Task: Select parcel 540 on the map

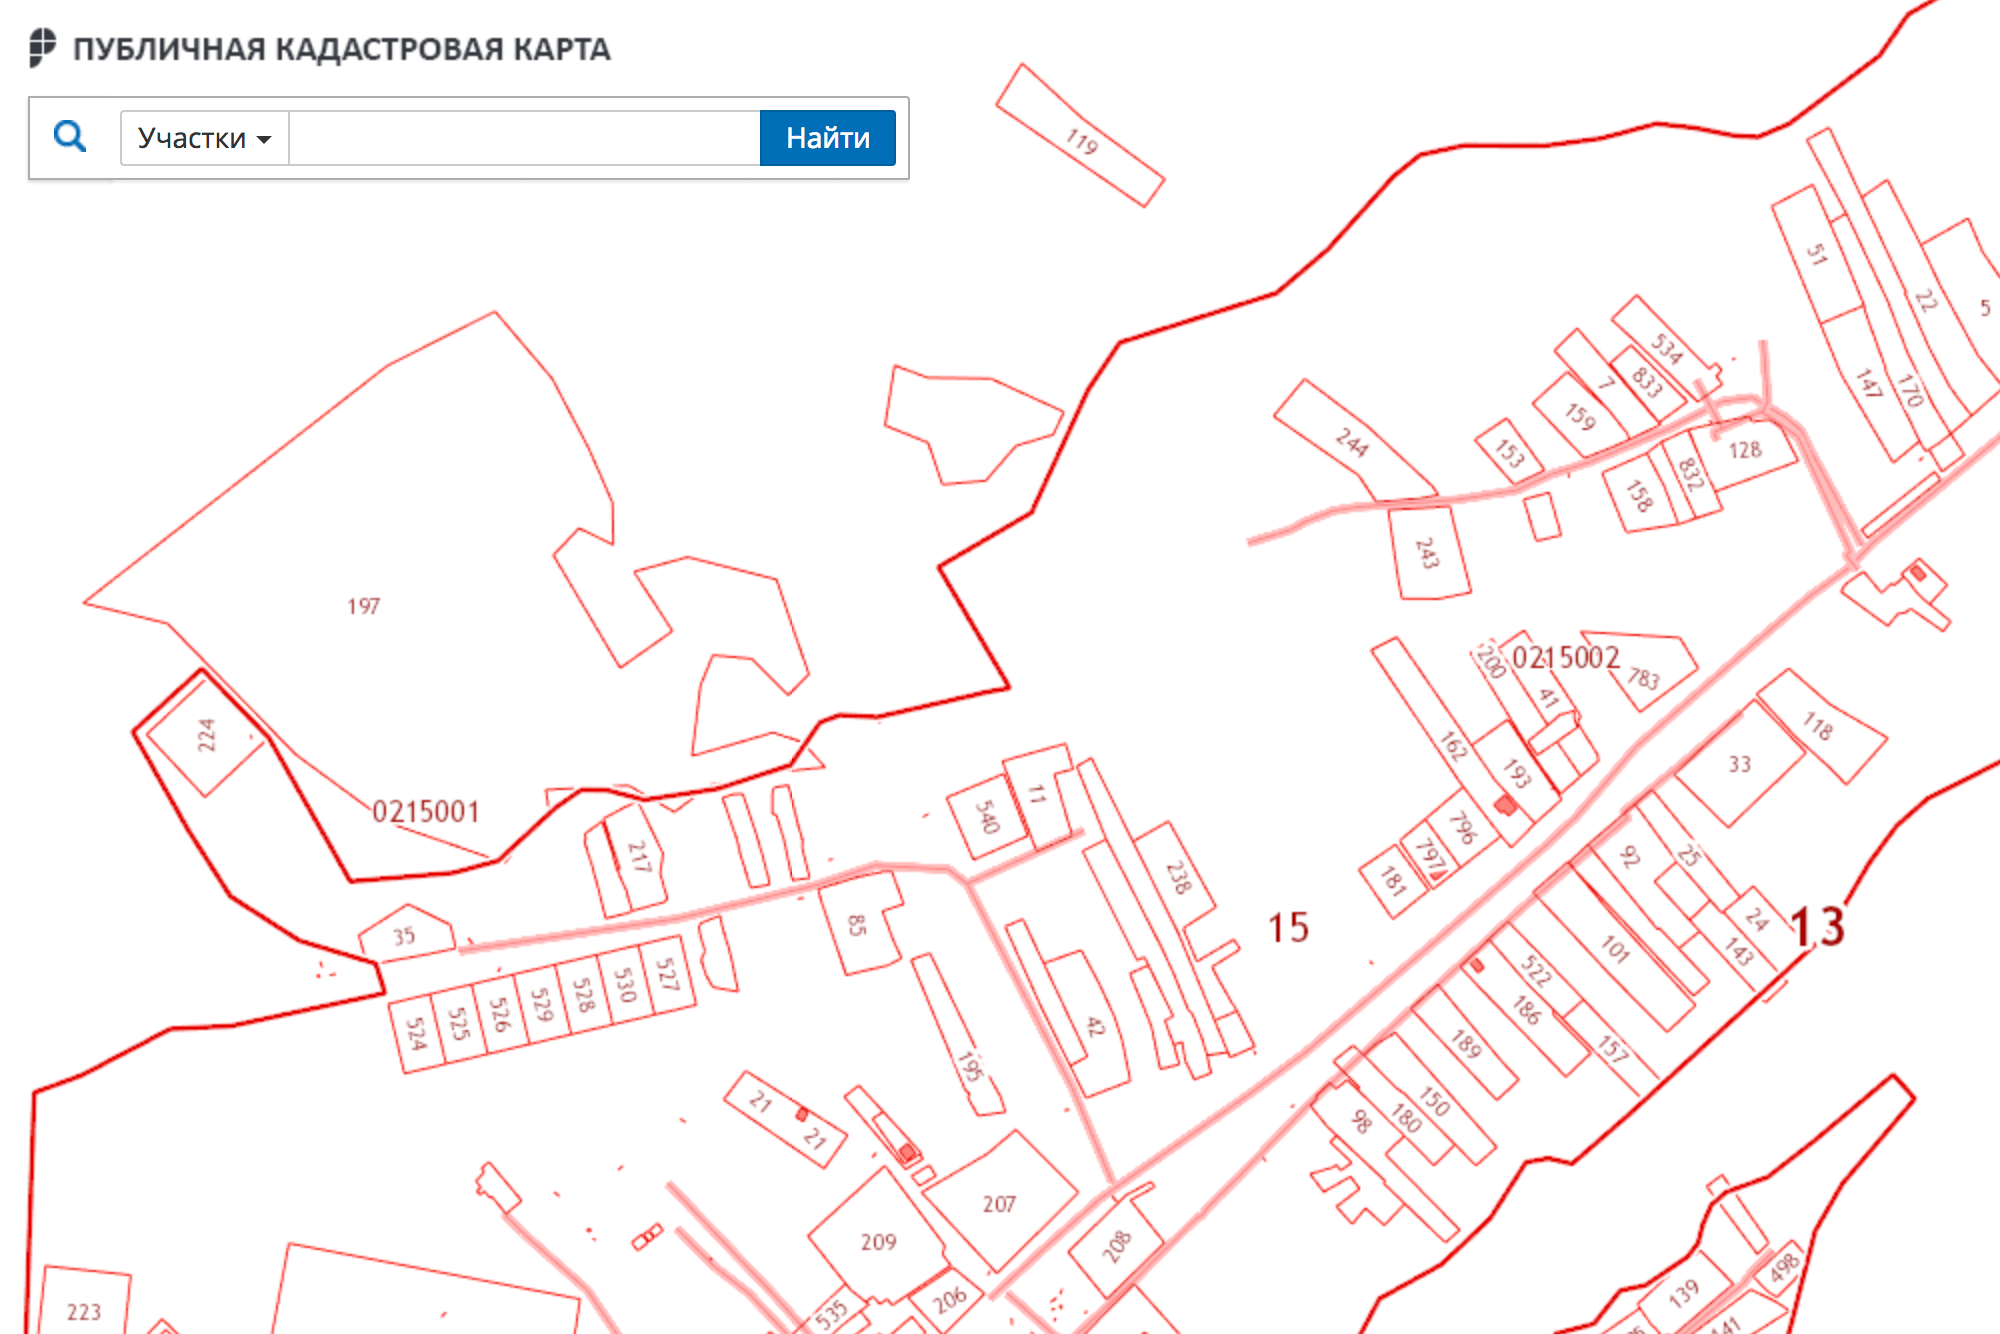Action: [987, 817]
